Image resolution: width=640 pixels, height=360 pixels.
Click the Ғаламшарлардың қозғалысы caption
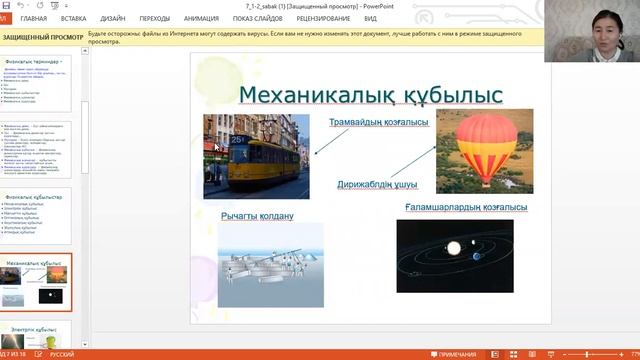(466, 207)
